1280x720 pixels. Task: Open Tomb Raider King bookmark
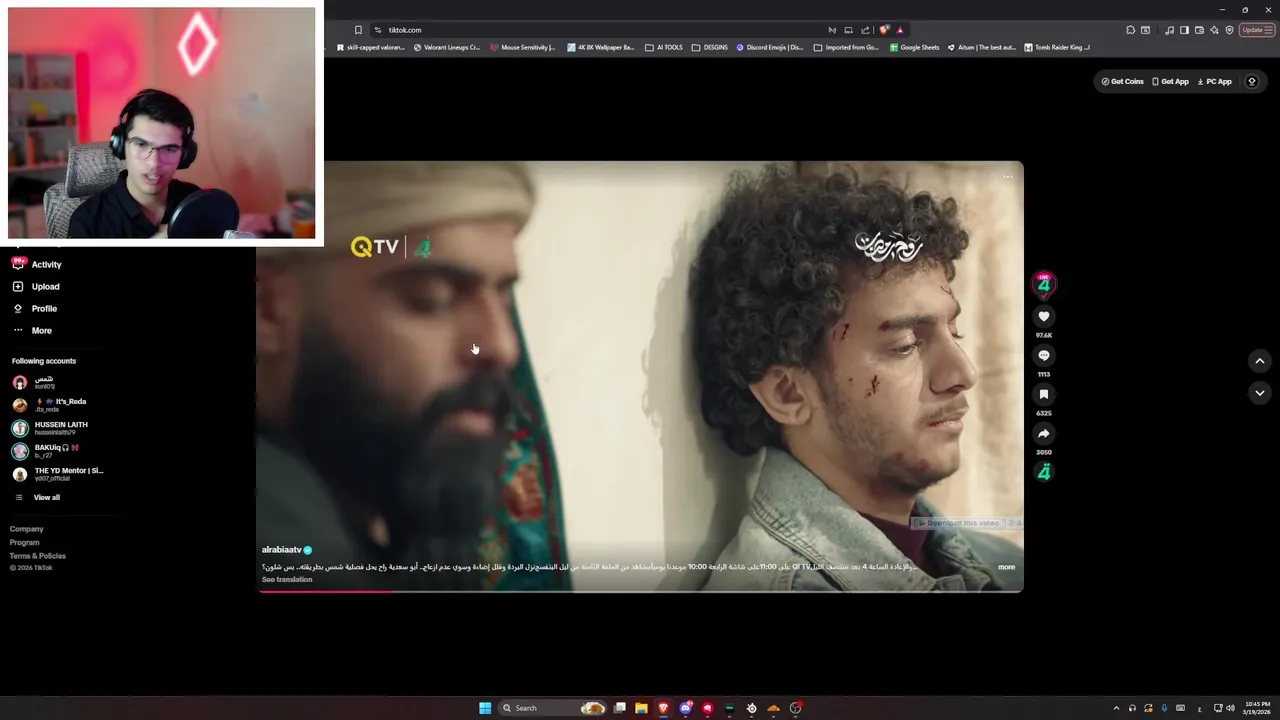(x=1058, y=47)
